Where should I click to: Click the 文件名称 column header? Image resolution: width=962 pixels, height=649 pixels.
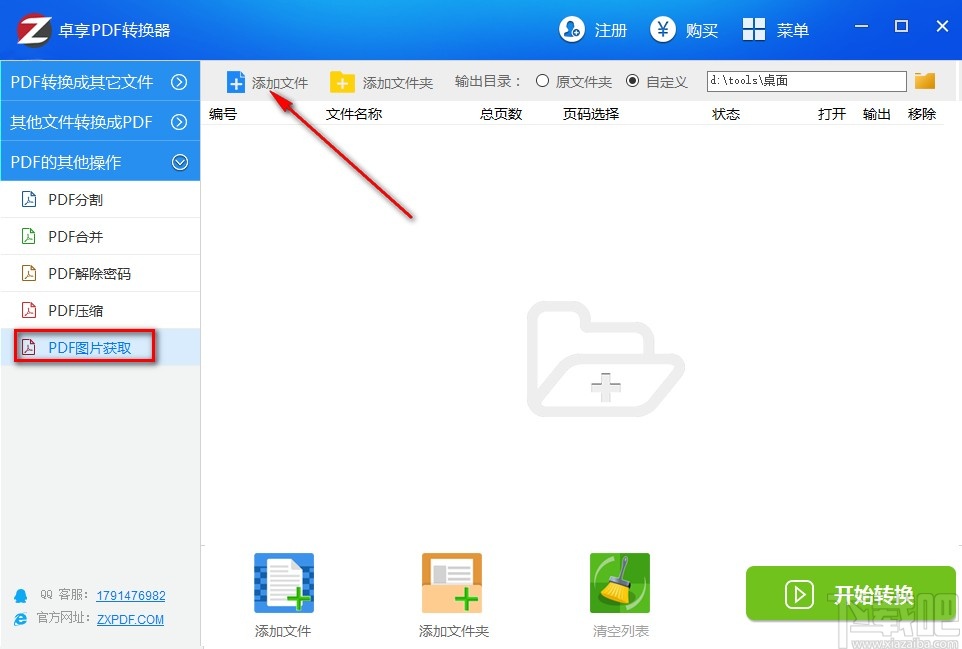(354, 114)
